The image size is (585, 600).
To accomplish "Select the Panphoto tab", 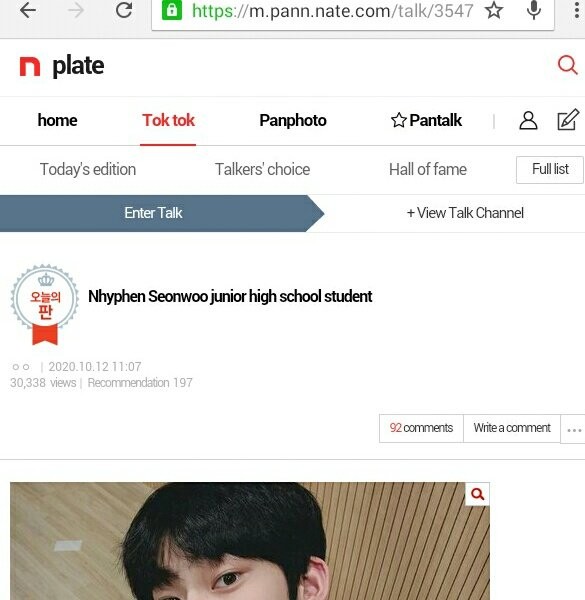I will 293,121.
